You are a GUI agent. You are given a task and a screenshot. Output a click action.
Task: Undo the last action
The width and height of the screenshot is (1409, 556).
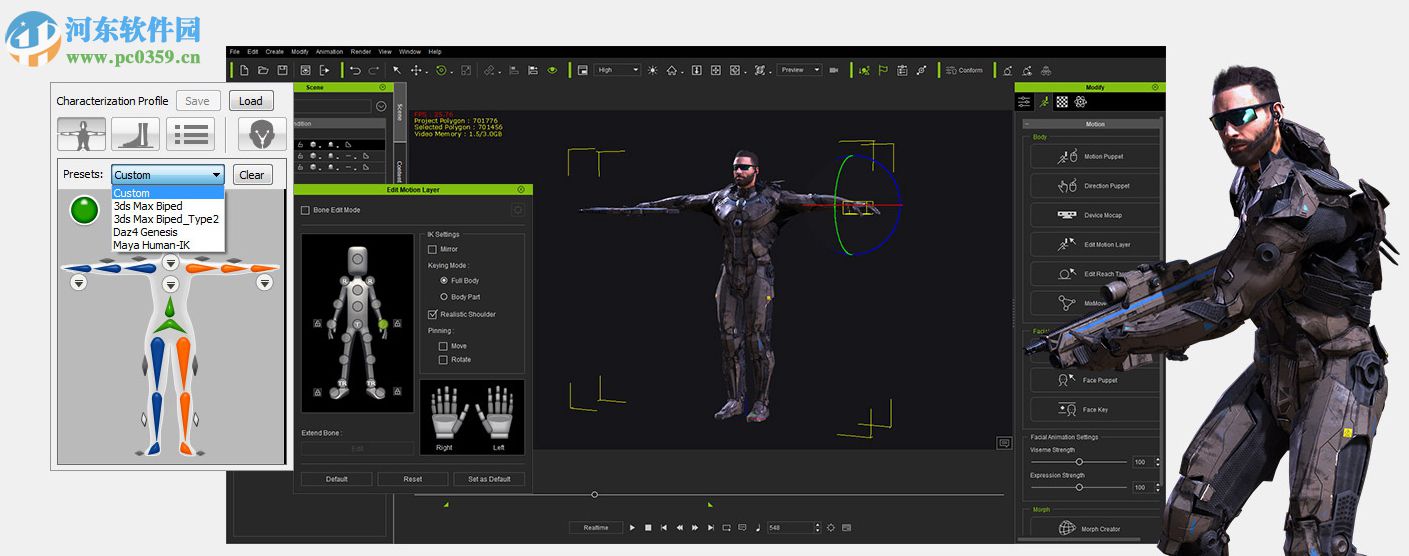click(x=355, y=71)
